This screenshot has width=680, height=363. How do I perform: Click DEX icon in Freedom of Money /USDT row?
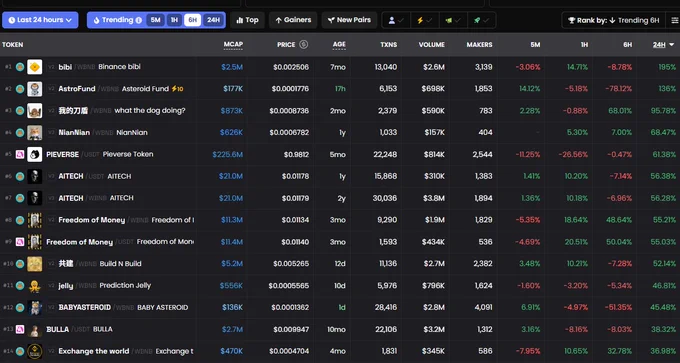pos(20,242)
